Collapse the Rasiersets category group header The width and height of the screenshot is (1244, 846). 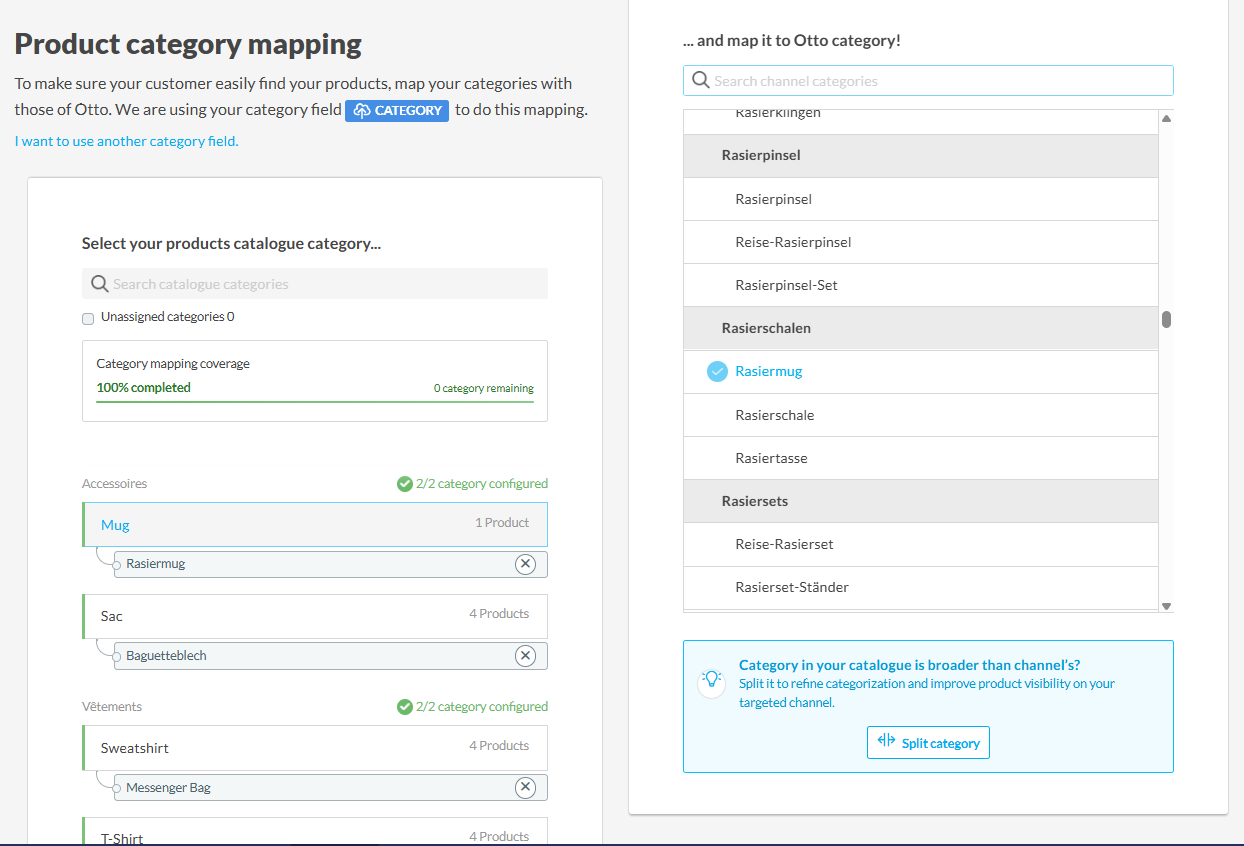pyautogui.click(x=920, y=501)
